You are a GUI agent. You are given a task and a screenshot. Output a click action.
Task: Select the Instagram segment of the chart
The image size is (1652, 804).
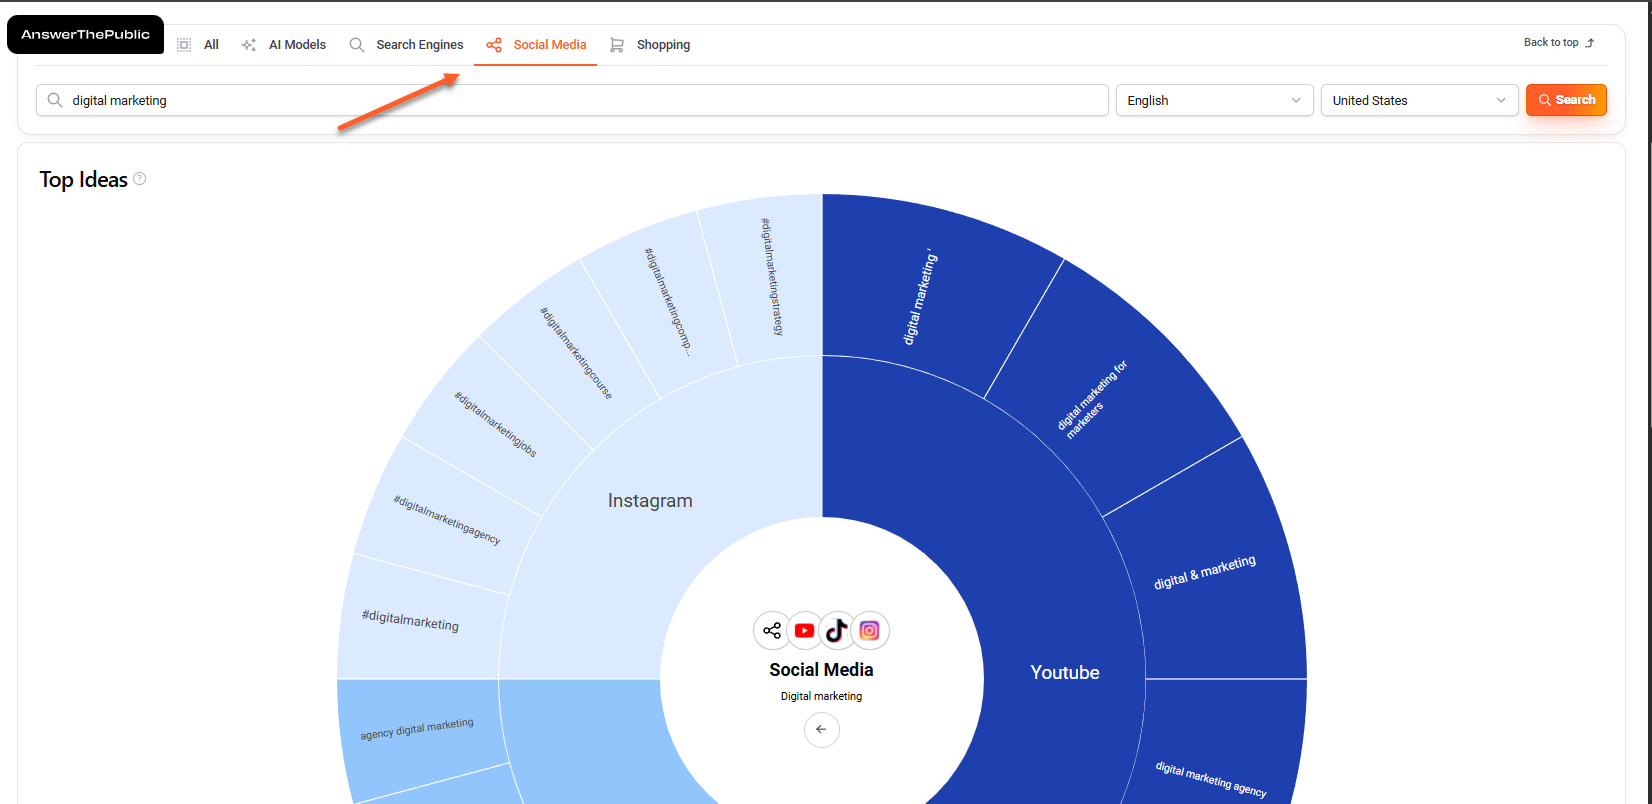(x=650, y=500)
